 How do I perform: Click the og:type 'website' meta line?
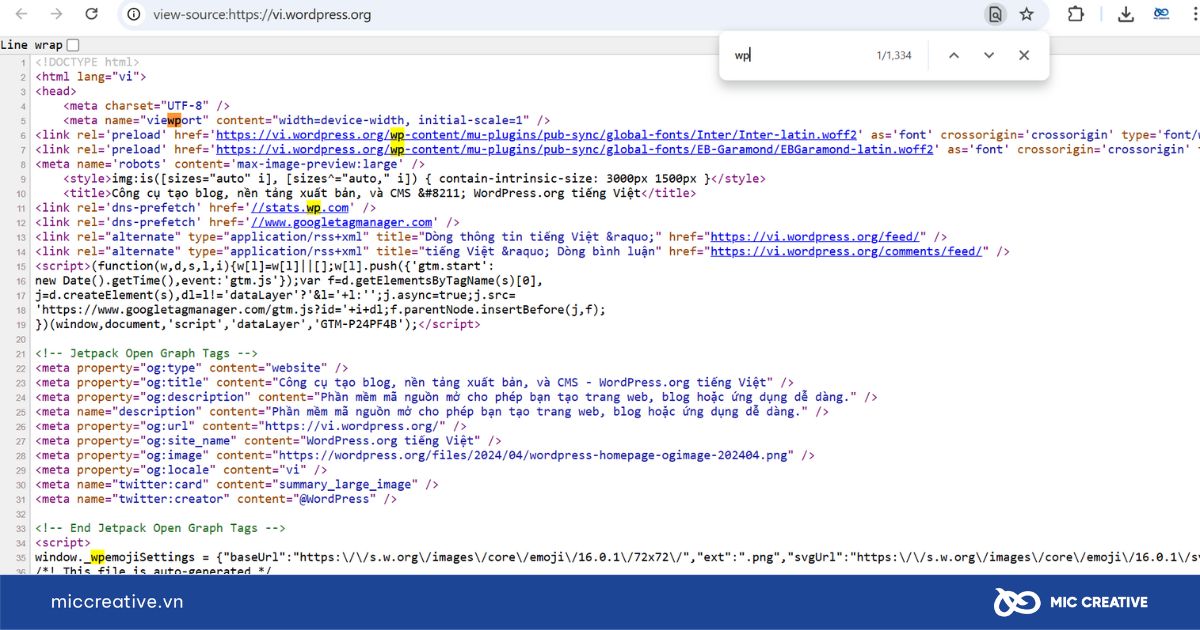pyautogui.click(x=192, y=368)
